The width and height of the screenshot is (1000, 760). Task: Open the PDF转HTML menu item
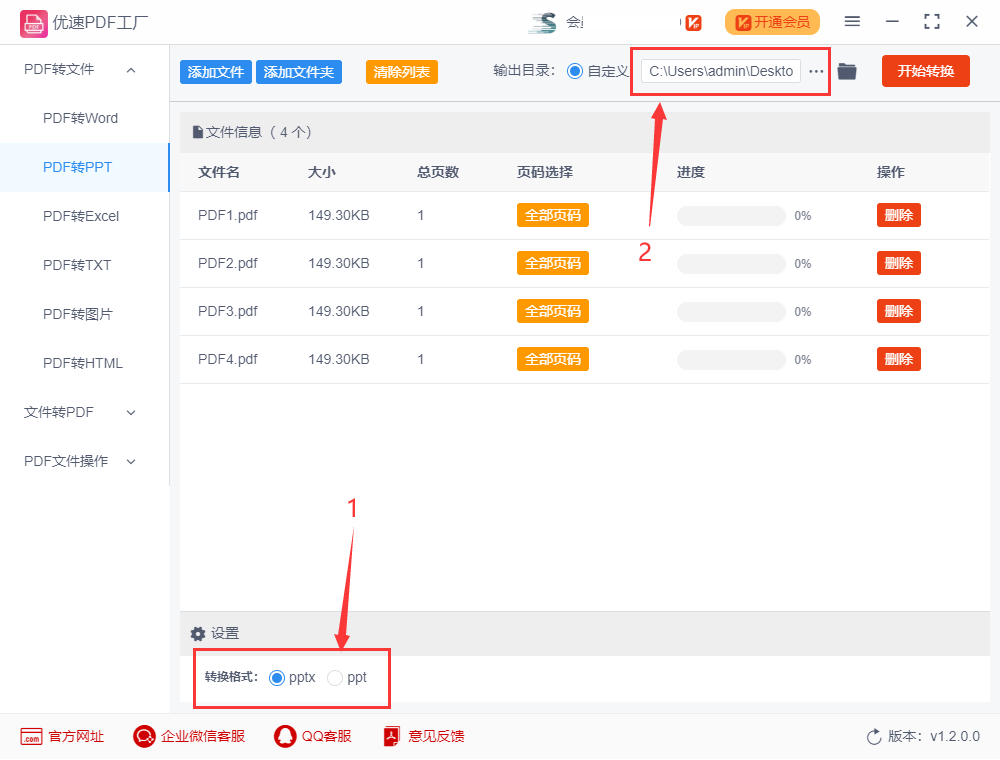click(x=84, y=363)
